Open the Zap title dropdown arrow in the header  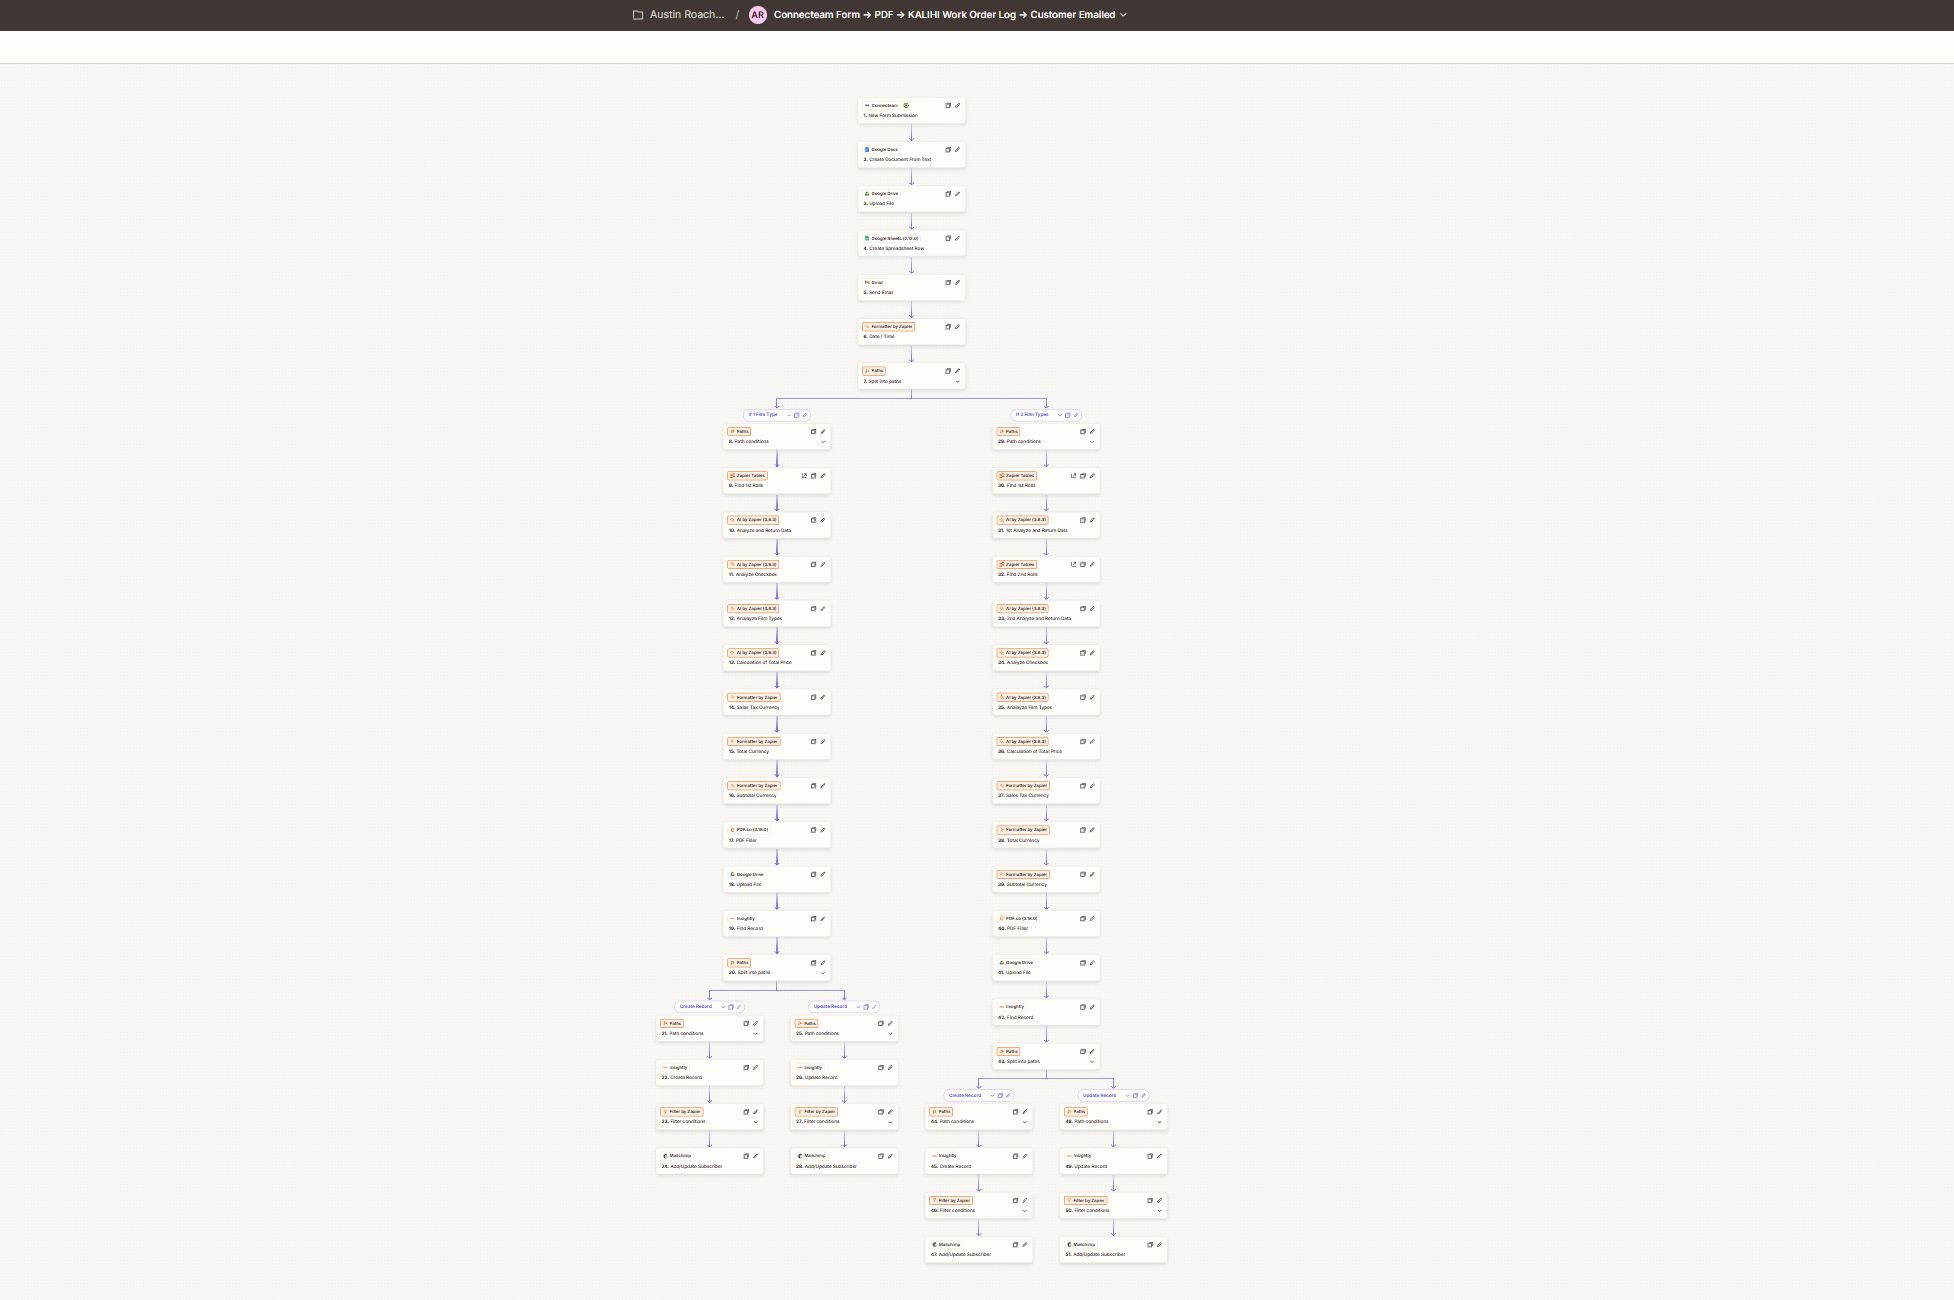tap(1123, 15)
